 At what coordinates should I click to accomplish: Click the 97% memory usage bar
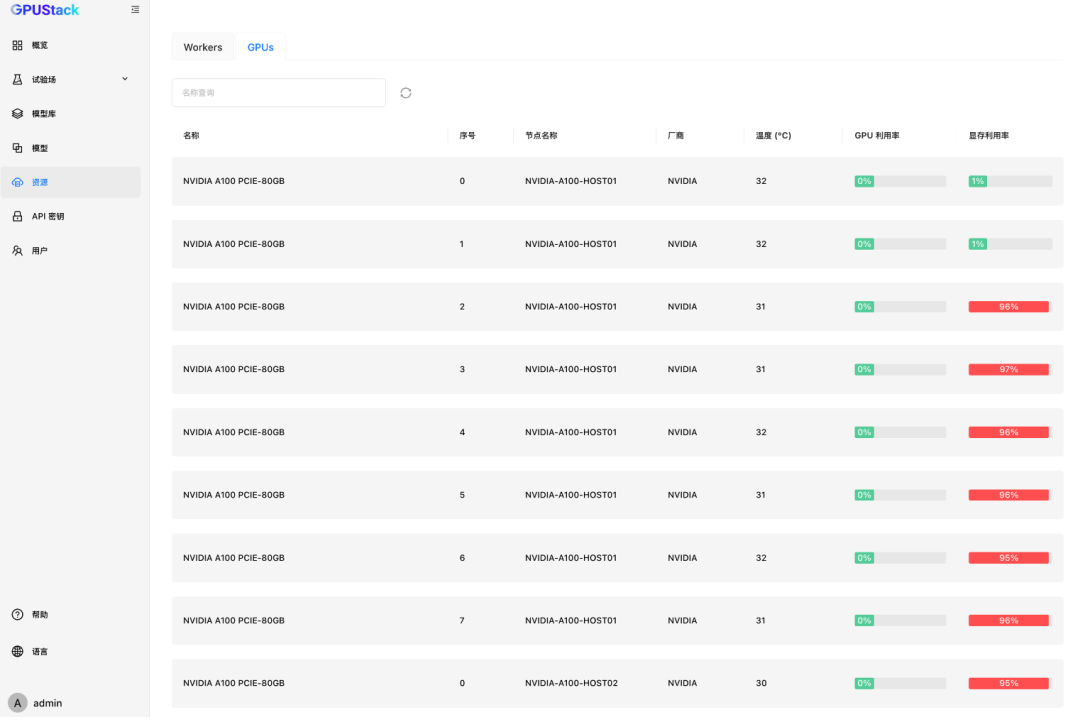point(1010,369)
